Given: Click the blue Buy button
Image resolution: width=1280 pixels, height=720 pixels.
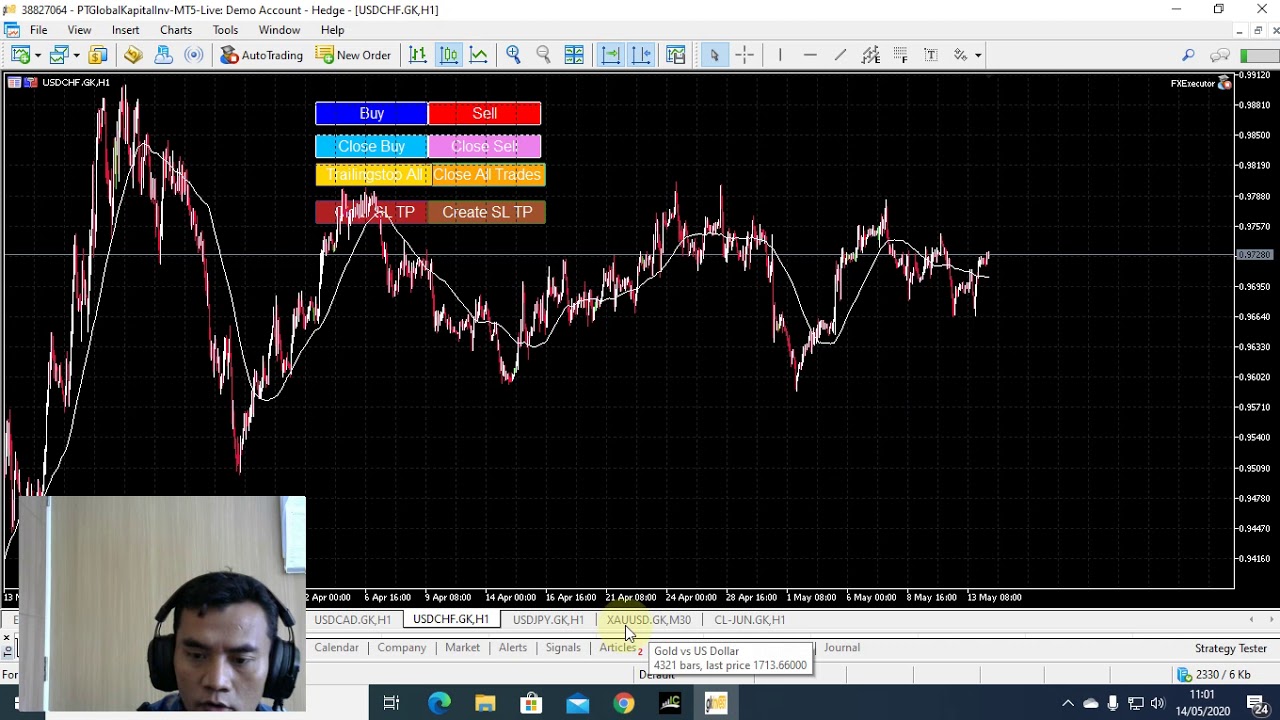Looking at the screenshot, I should 371,114.
